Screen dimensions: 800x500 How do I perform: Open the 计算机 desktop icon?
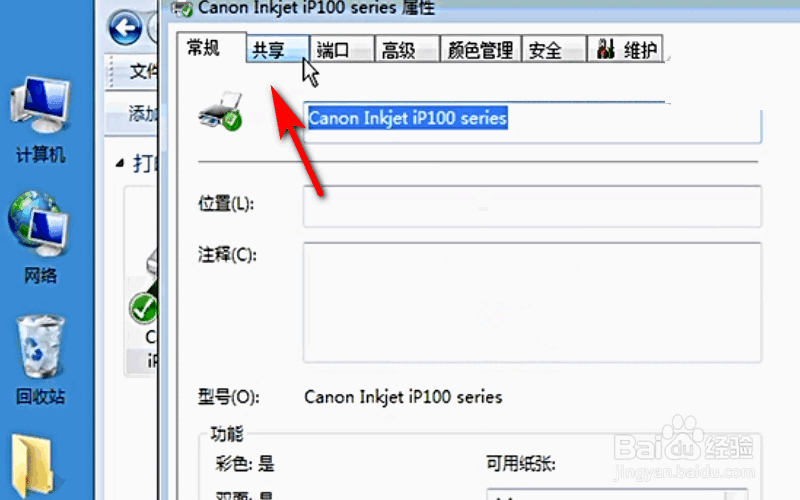pos(40,119)
